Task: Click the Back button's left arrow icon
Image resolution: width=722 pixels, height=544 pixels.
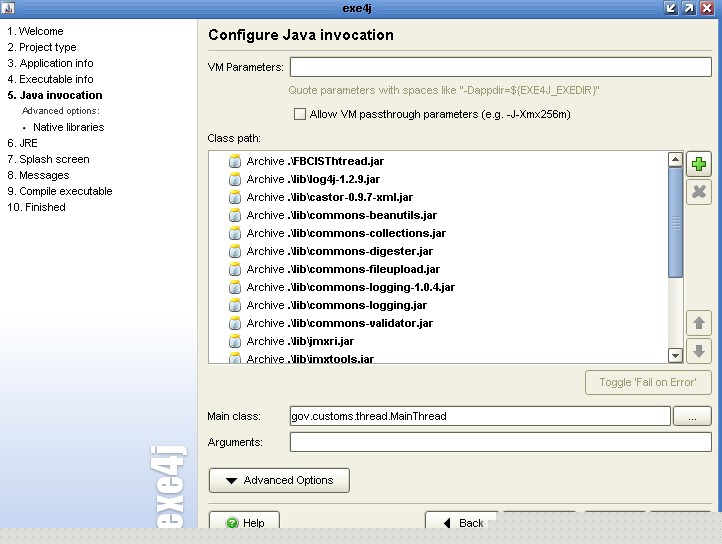Action: tap(447, 523)
